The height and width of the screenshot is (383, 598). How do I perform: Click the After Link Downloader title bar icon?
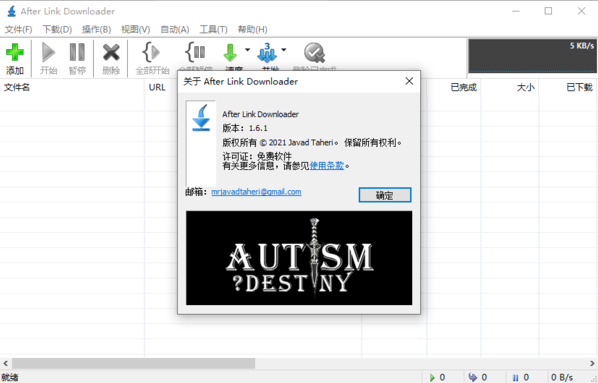pyautogui.click(x=11, y=11)
